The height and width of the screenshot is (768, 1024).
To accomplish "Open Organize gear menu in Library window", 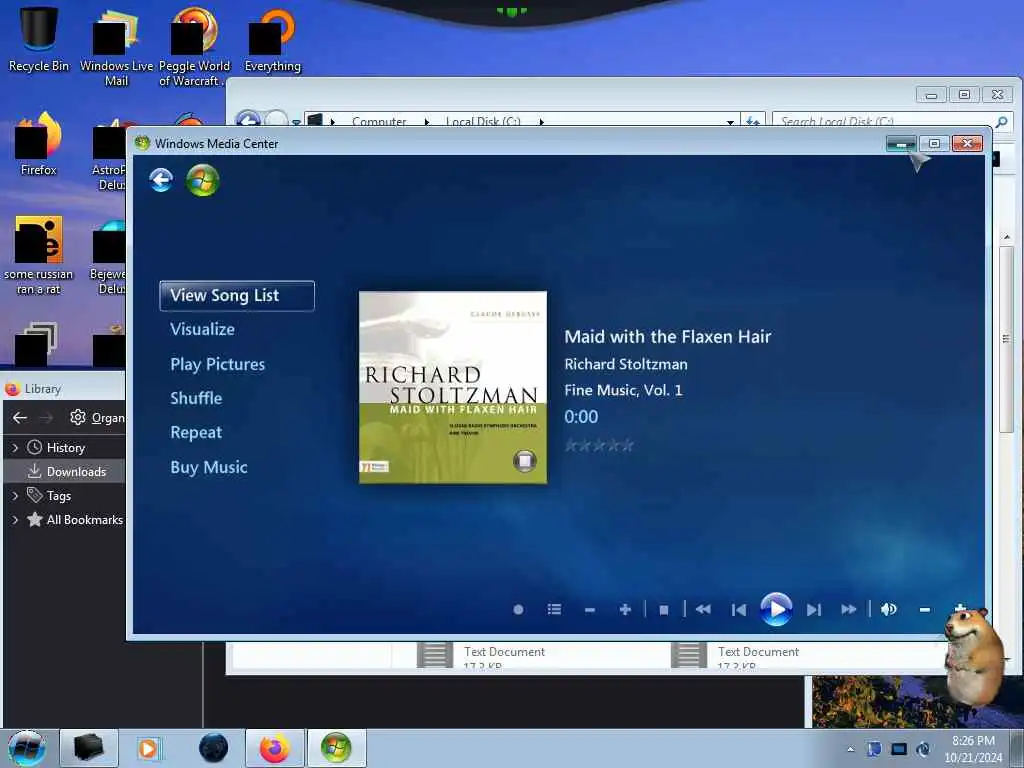I will click(x=97, y=417).
